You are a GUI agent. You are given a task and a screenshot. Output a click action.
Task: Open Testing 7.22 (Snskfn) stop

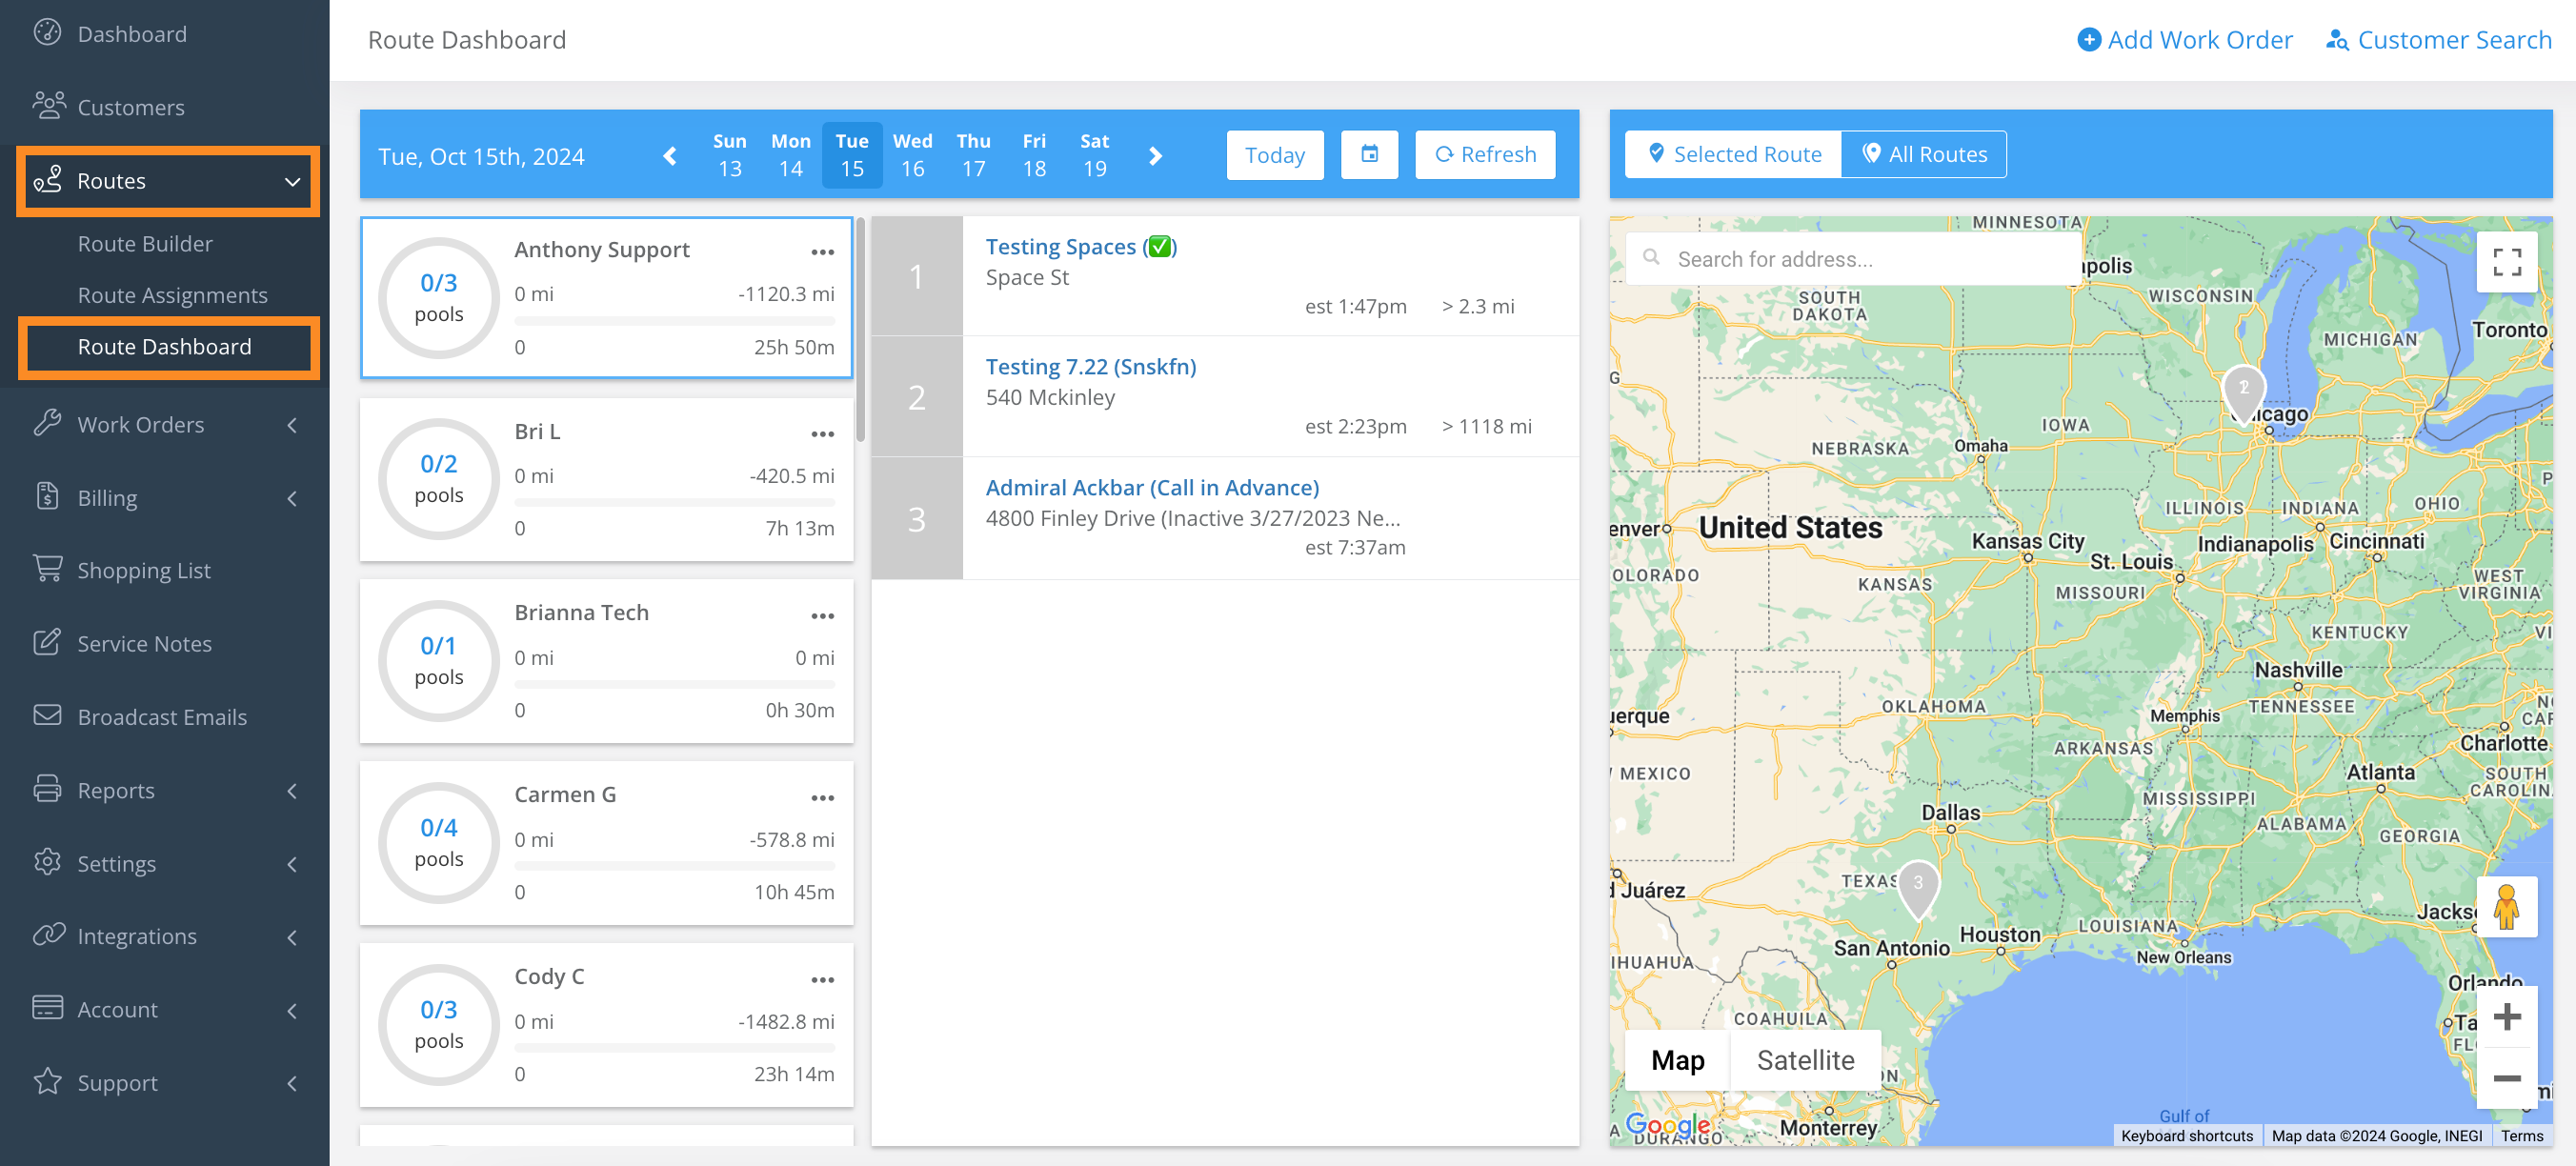1091,367
